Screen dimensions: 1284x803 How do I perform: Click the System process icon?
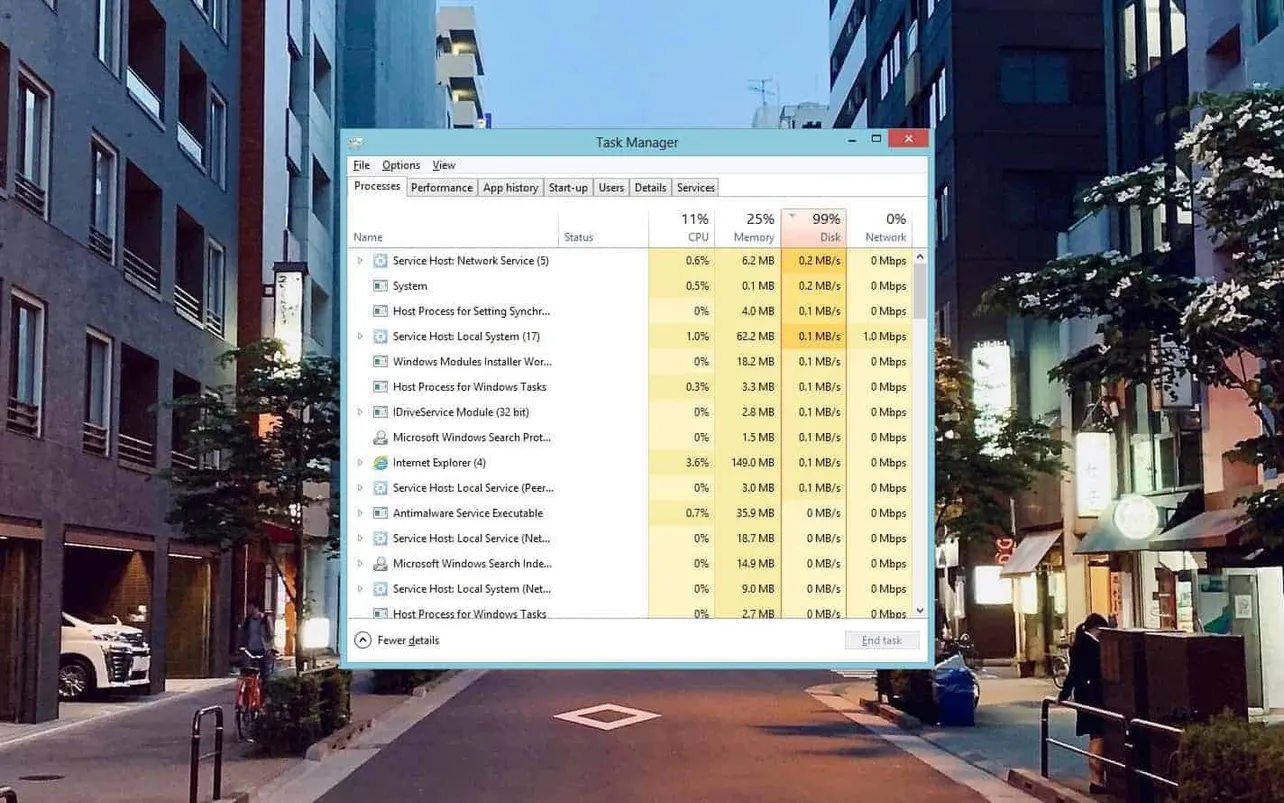click(x=380, y=286)
